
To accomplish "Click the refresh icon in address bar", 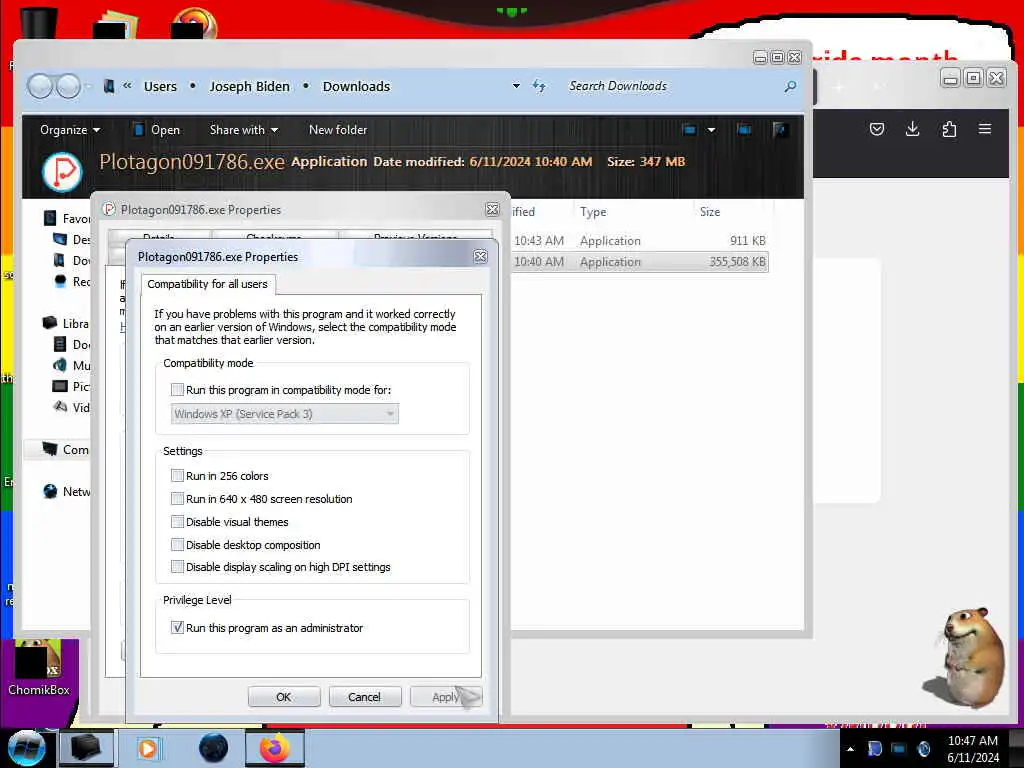I will click(539, 86).
